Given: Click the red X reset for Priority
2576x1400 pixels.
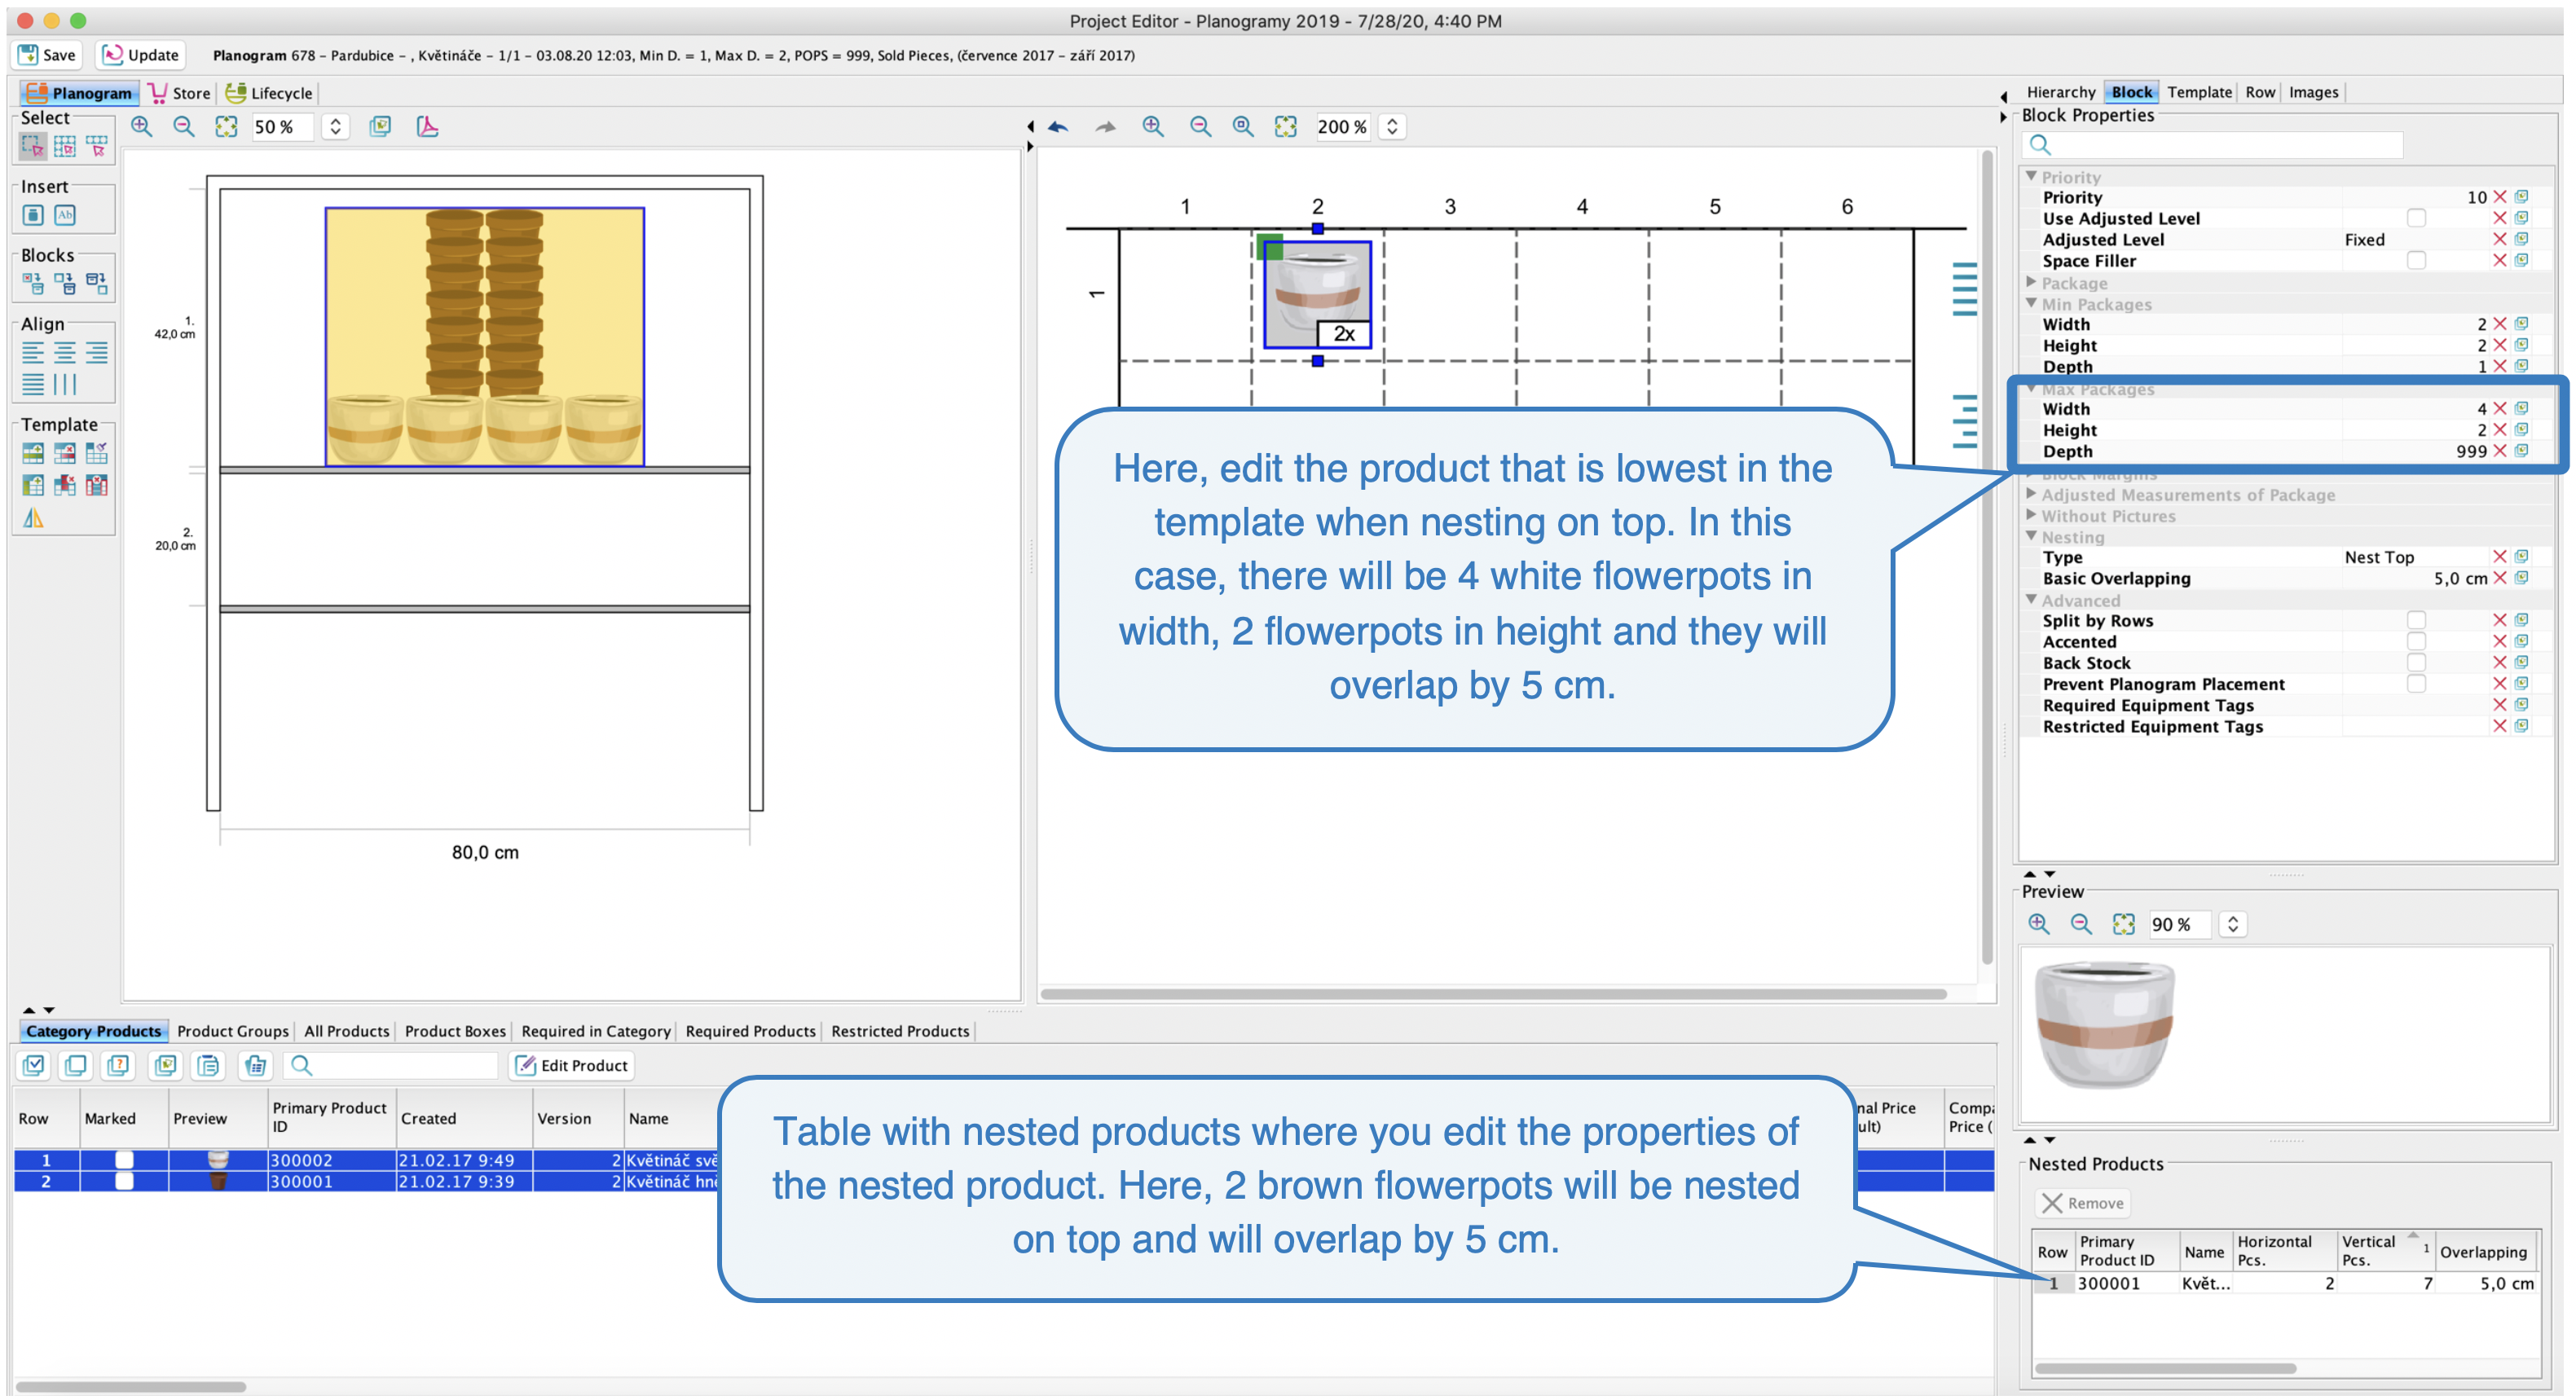Looking at the screenshot, I should point(2499,197).
